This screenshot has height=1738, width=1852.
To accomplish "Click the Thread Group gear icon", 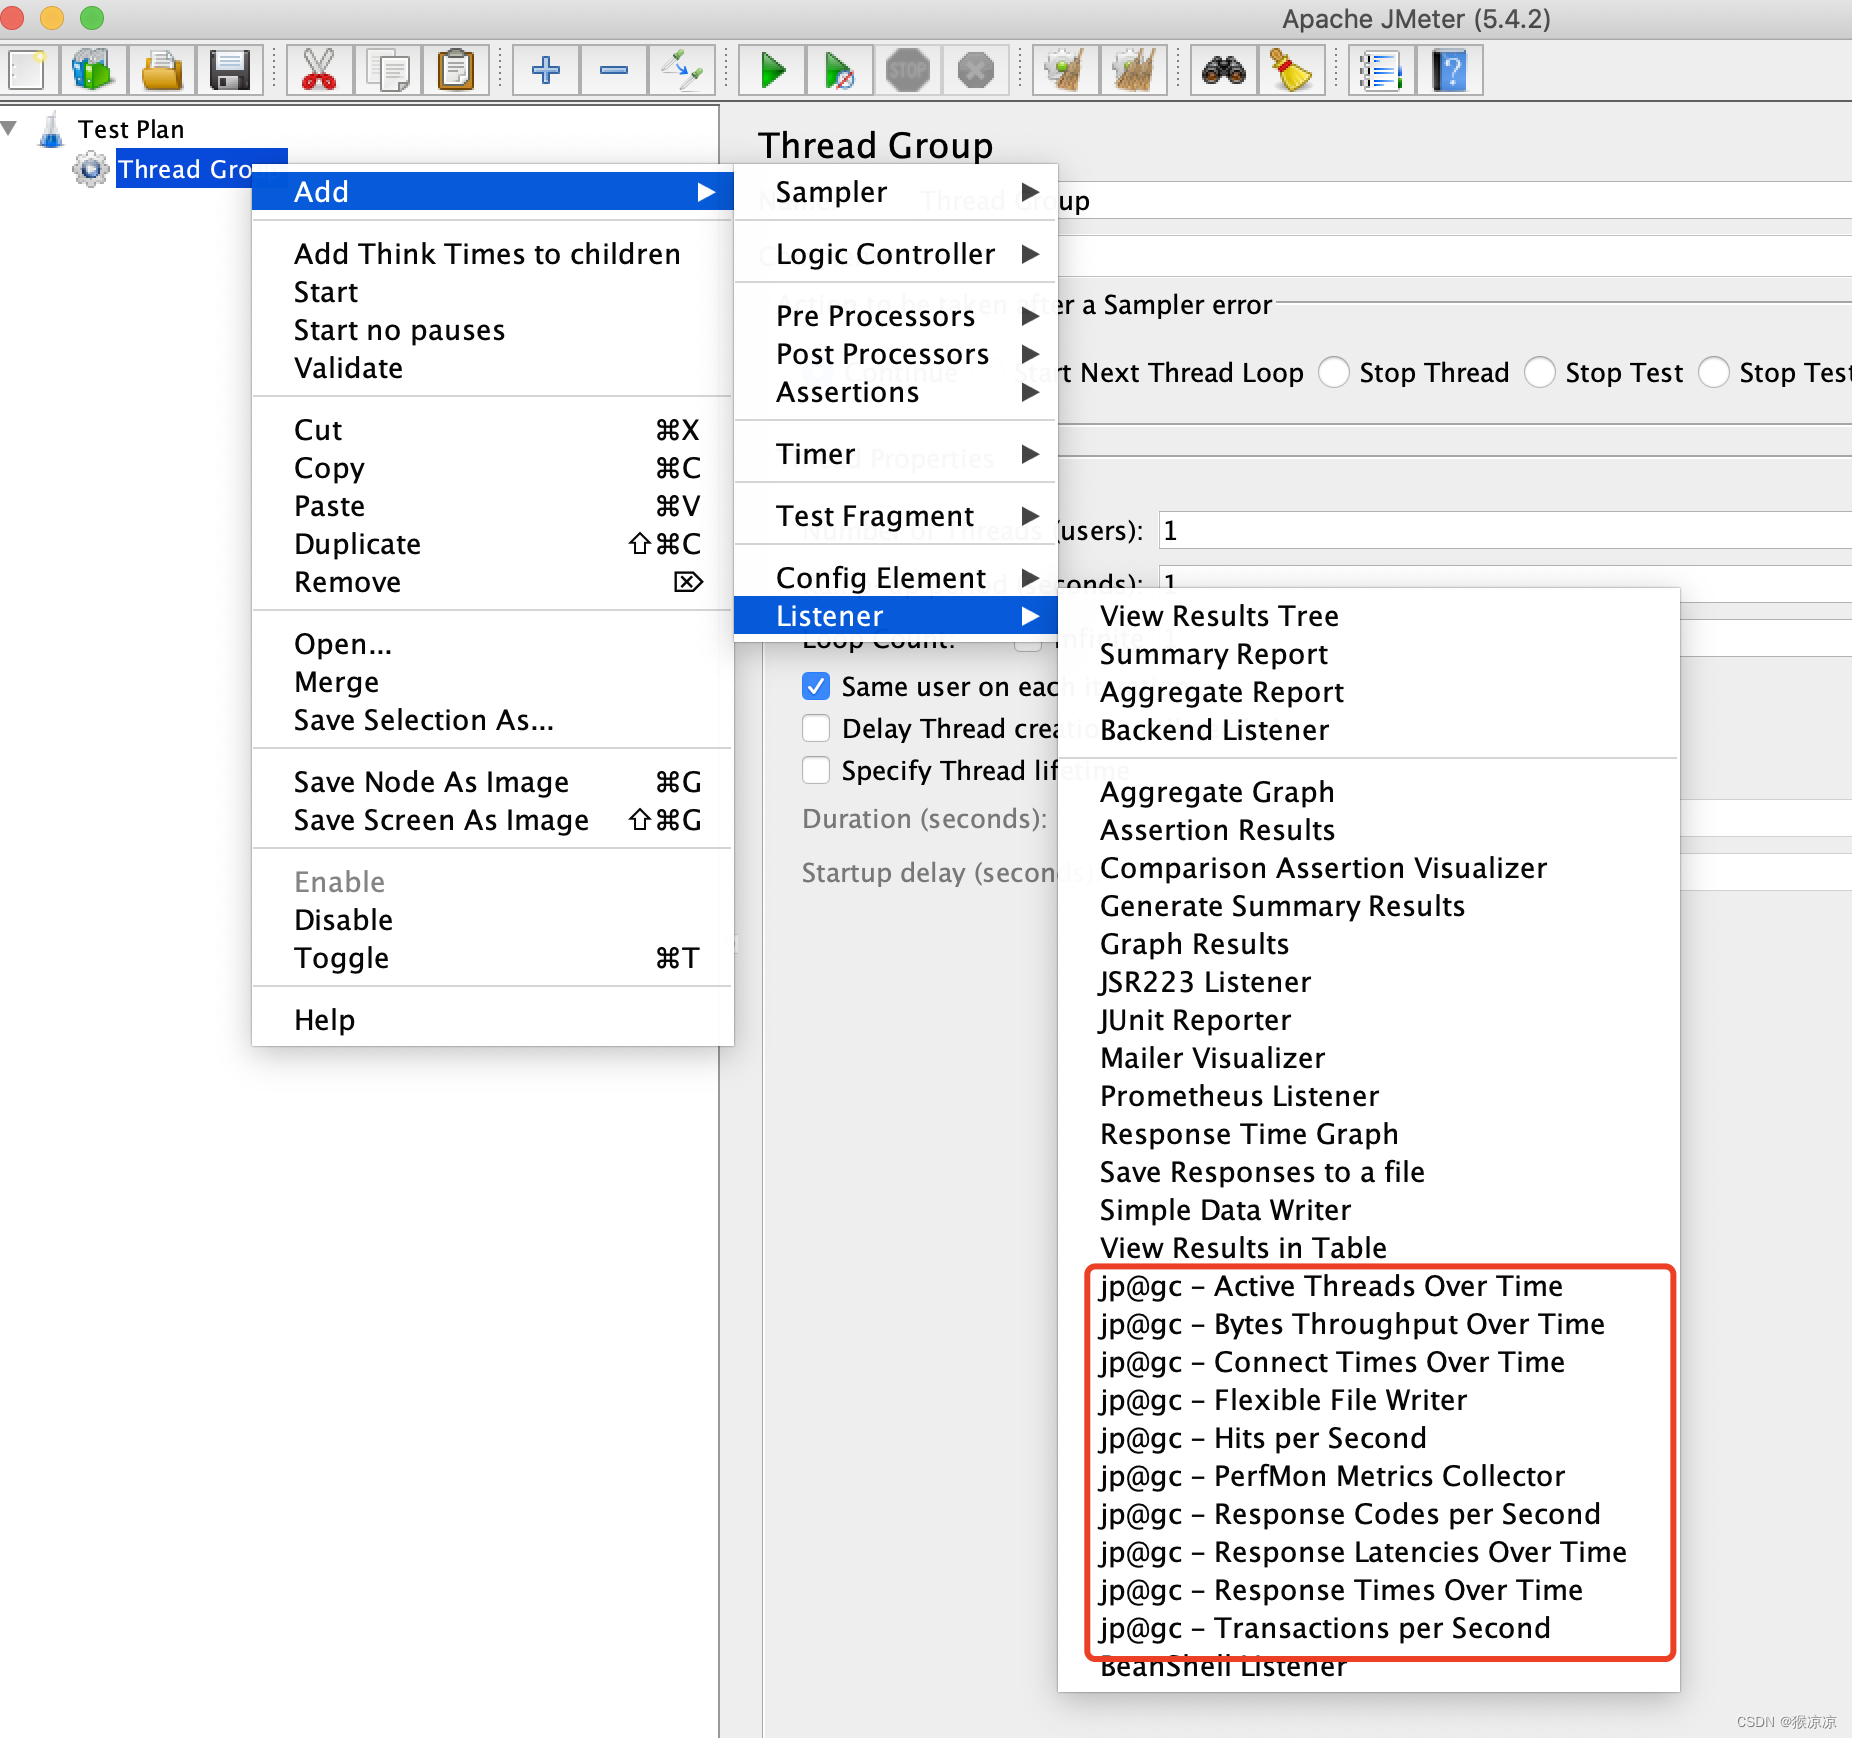I will (91, 169).
